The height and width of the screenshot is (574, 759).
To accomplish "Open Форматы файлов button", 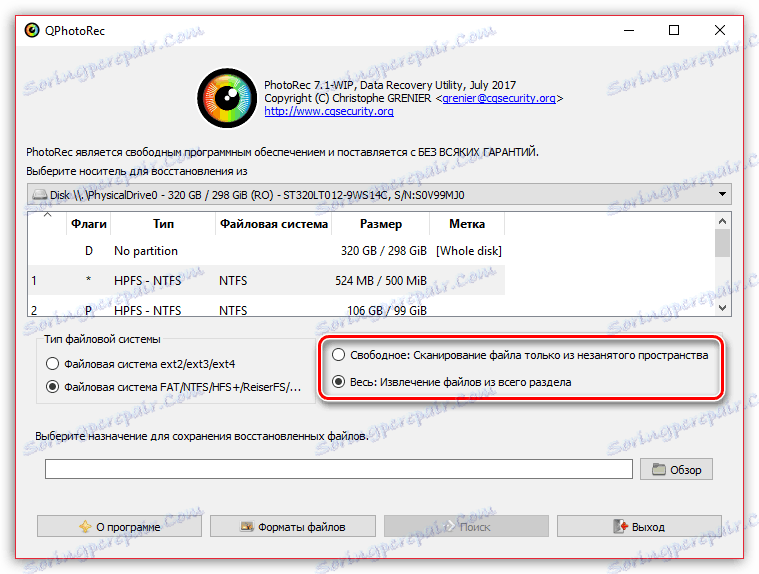I will pyautogui.click(x=292, y=526).
